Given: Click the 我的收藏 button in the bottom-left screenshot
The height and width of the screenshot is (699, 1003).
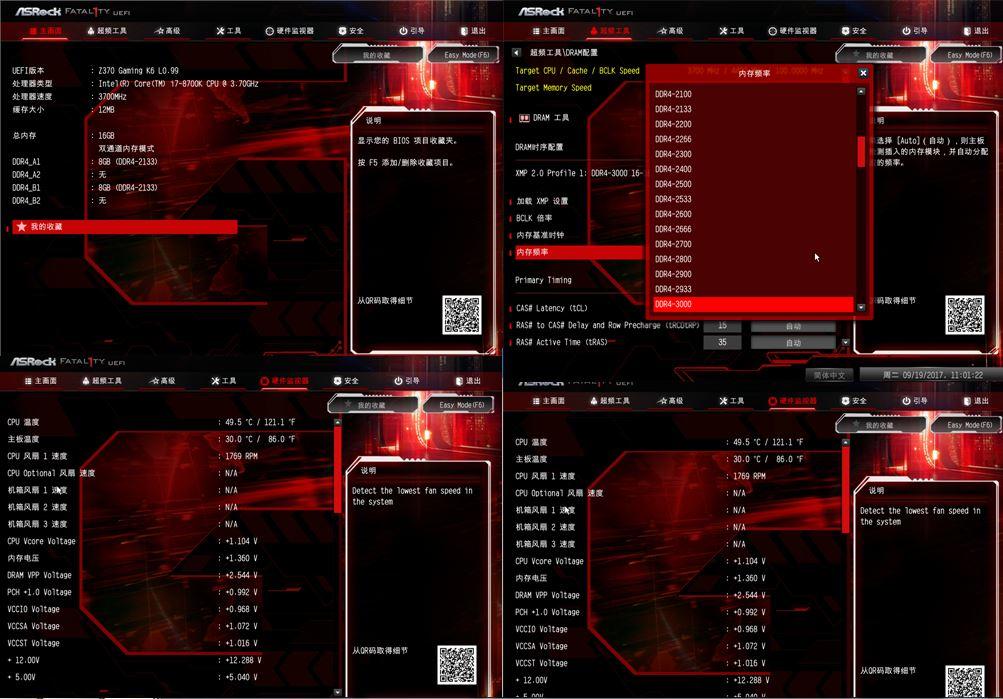Looking at the screenshot, I should pyautogui.click(x=372, y=405).
